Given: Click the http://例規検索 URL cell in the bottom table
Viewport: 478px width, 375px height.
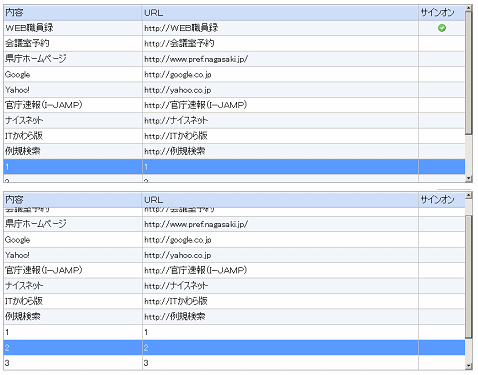Looking at the screenshot, I should point(280,317).
